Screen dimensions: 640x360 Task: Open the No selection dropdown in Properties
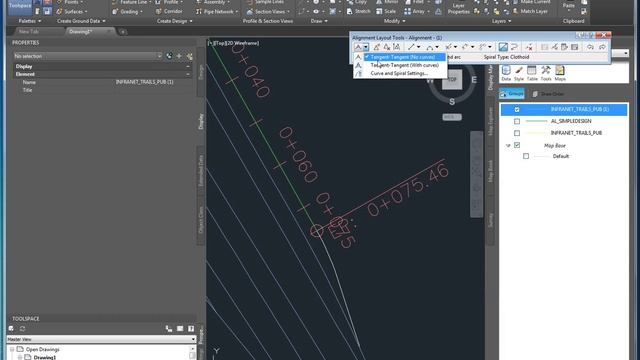point(88,56)
